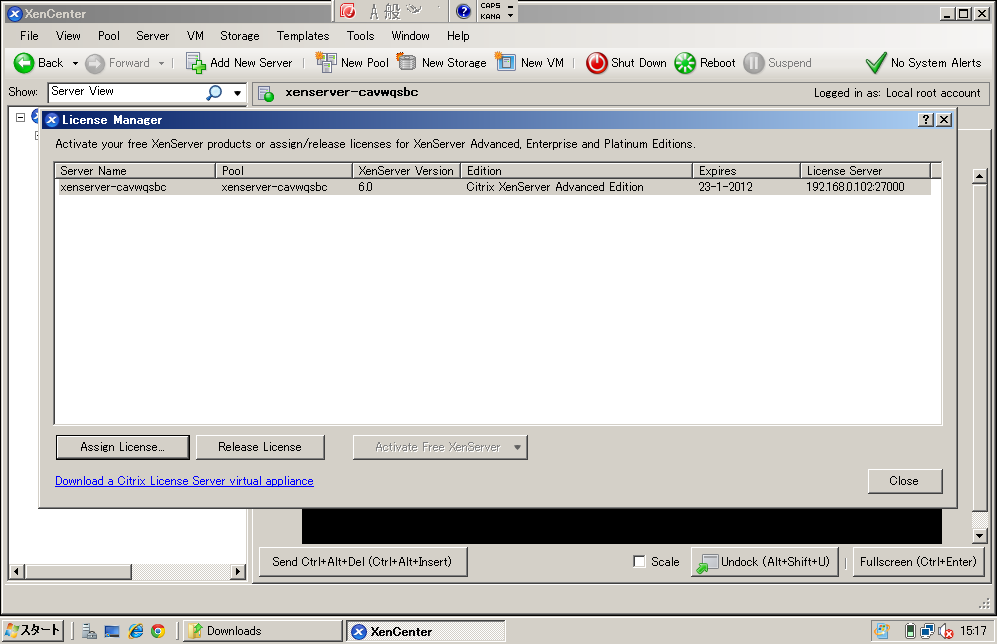Open the Windows Start button

[32, 631]
